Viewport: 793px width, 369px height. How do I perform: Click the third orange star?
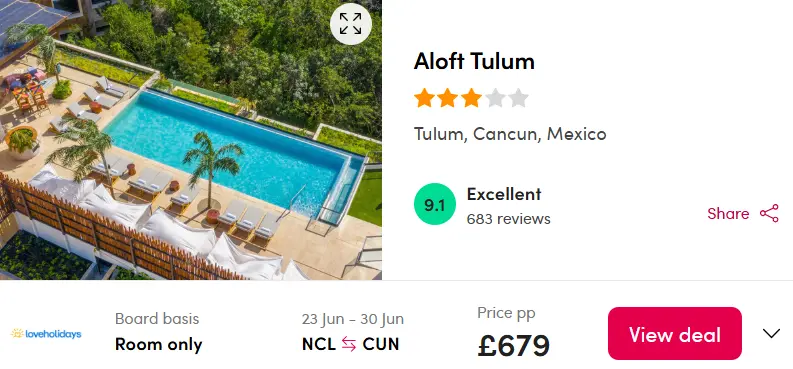pos(471,98)
